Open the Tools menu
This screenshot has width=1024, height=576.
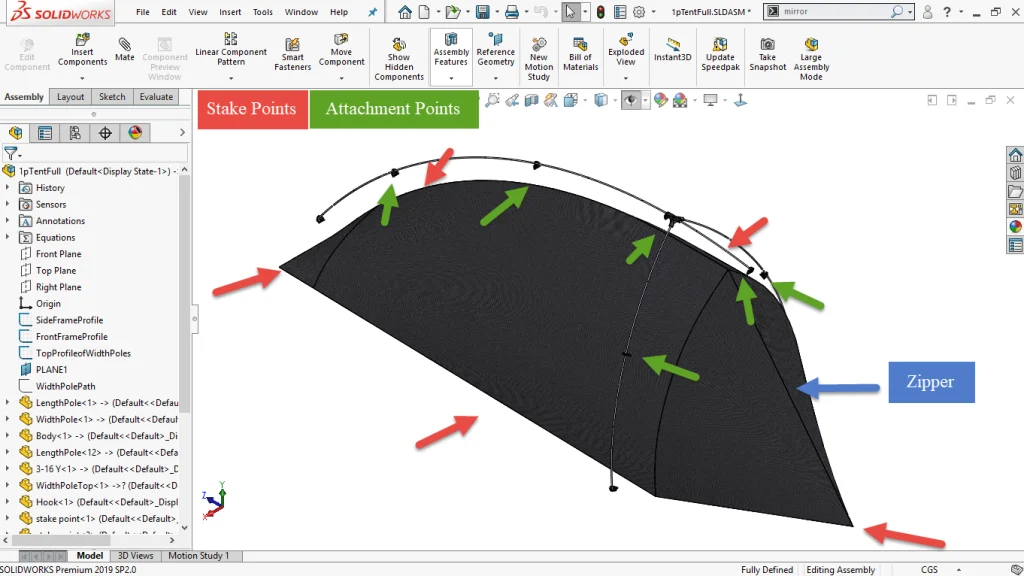(262, 12)
